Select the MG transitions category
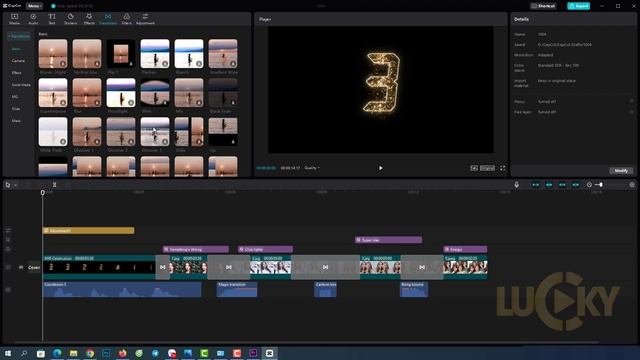Image resolution: width=640 pixels, height=360 pixels. point(15,97)
